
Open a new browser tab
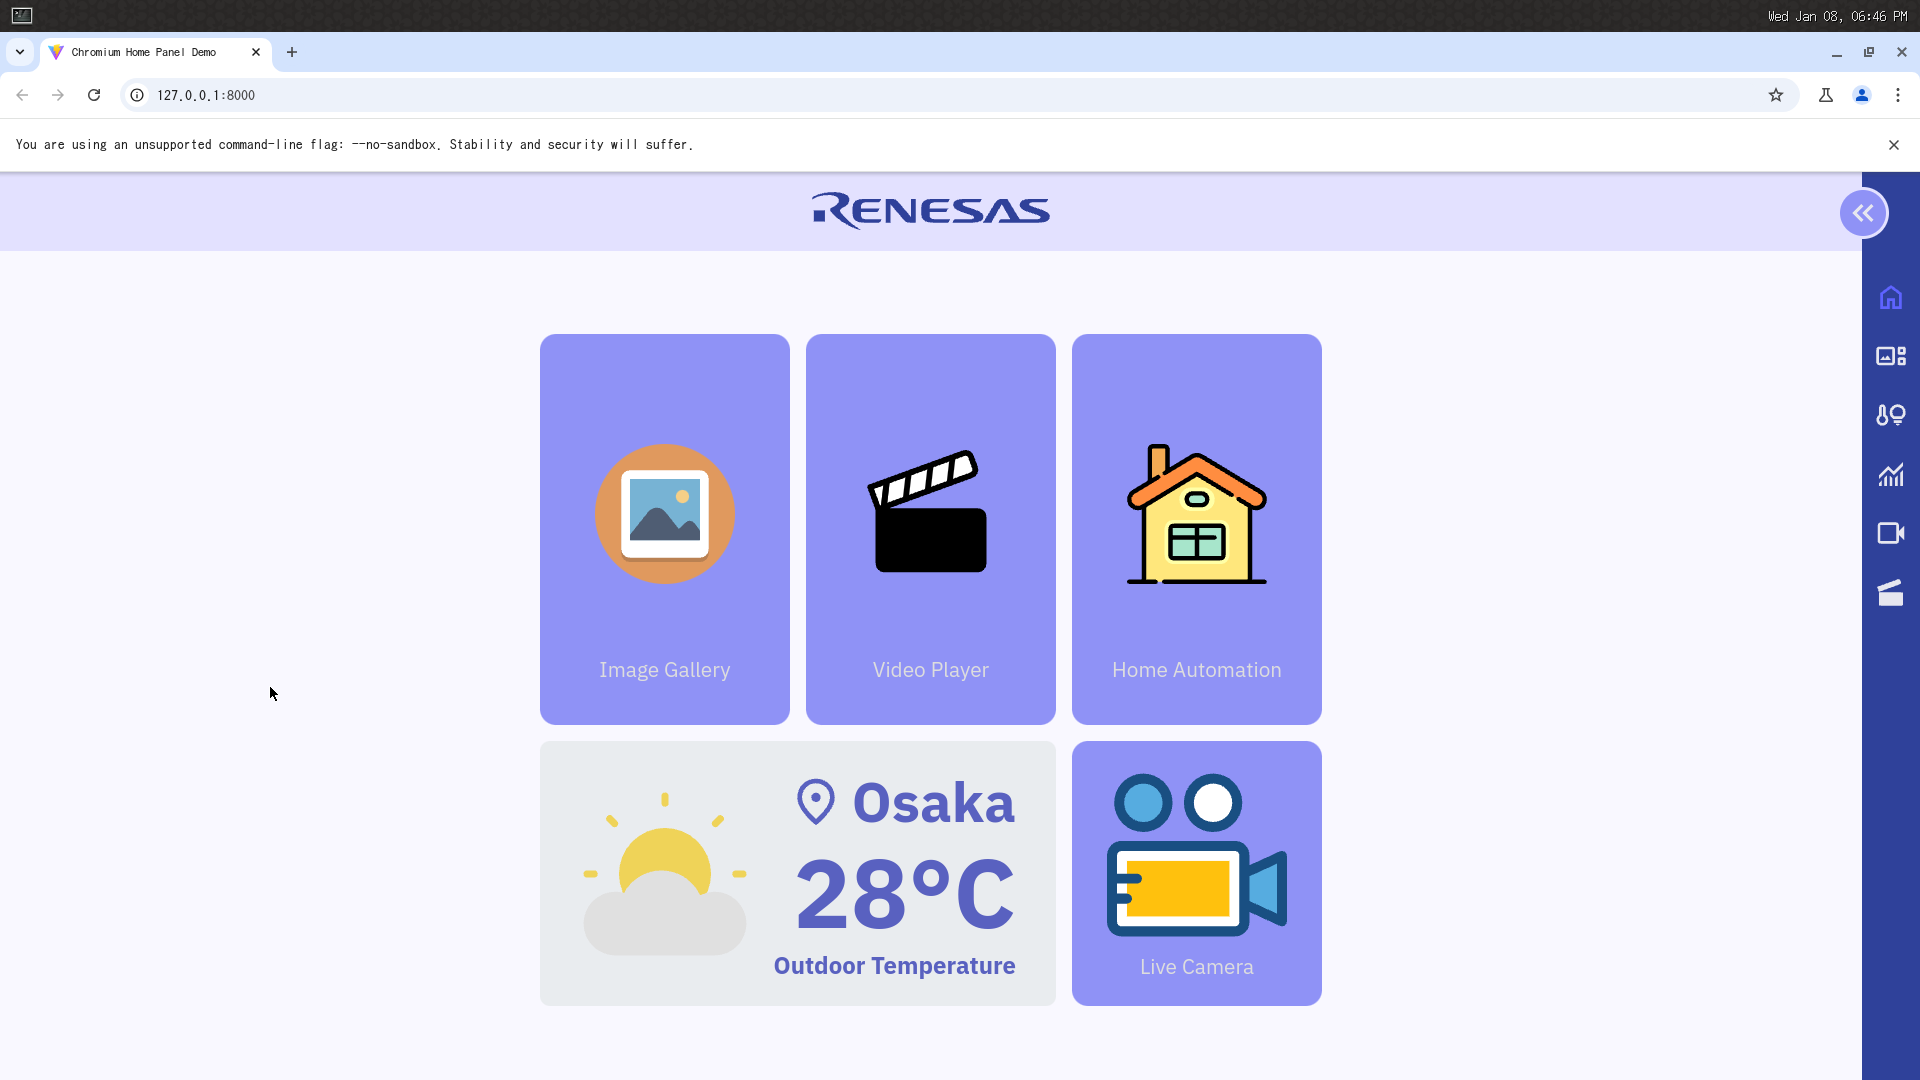tap(292, 52)
